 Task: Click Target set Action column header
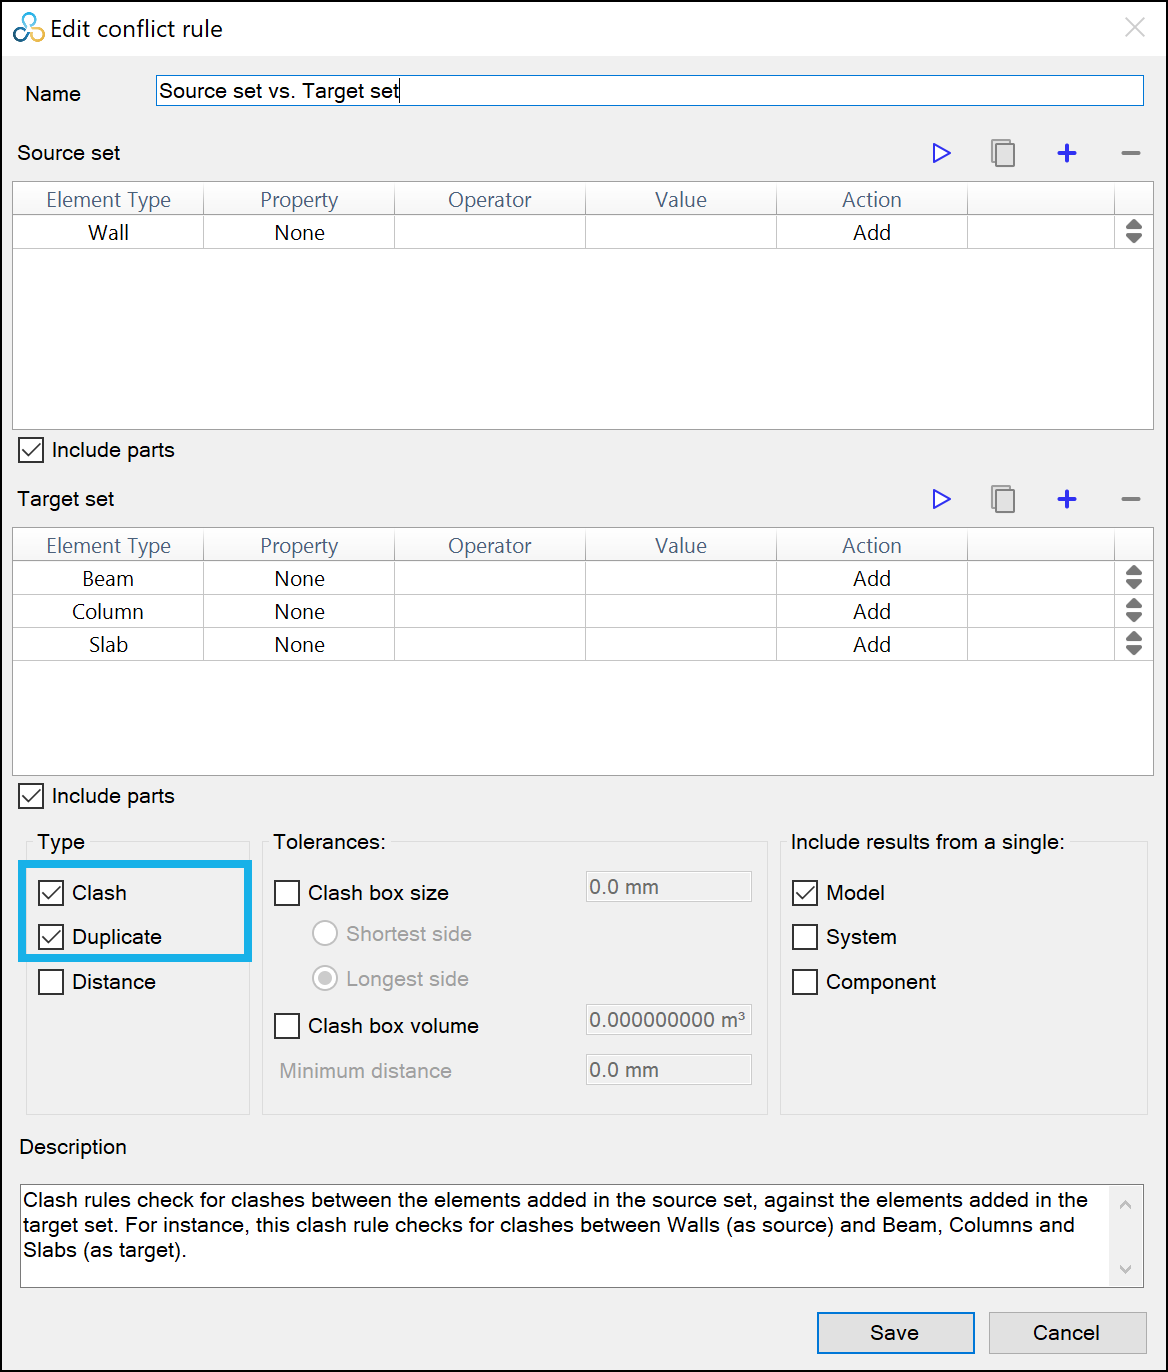click(x=872, y=545)
